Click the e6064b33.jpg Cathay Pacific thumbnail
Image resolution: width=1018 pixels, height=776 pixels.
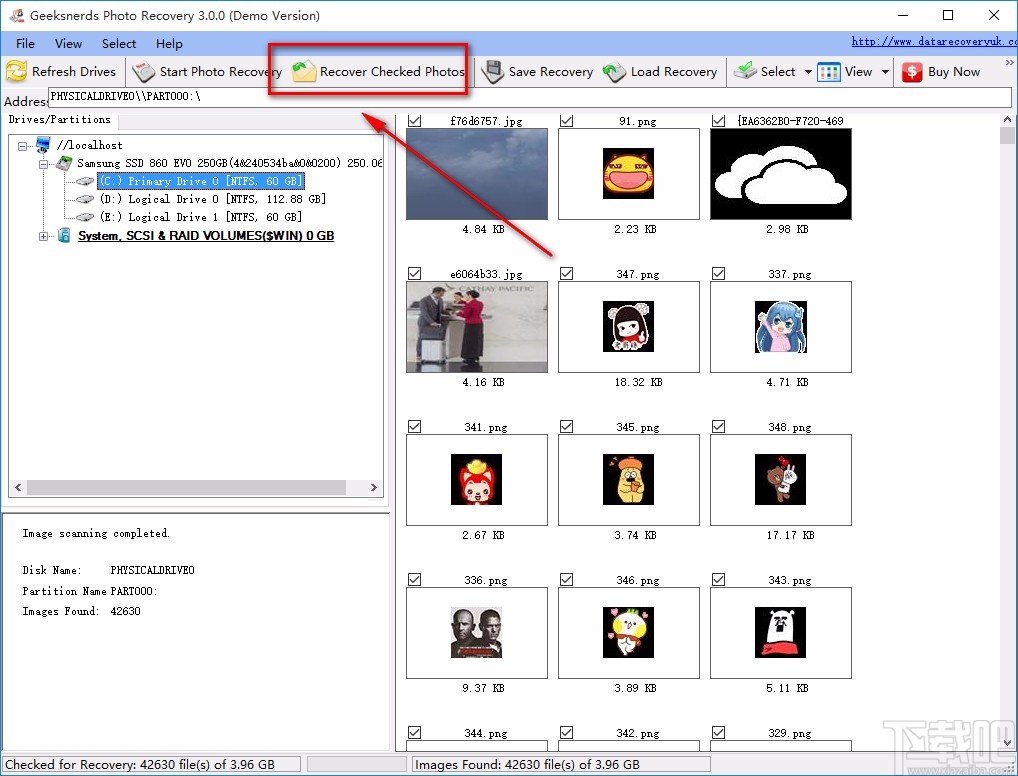(x=477, y=327)
